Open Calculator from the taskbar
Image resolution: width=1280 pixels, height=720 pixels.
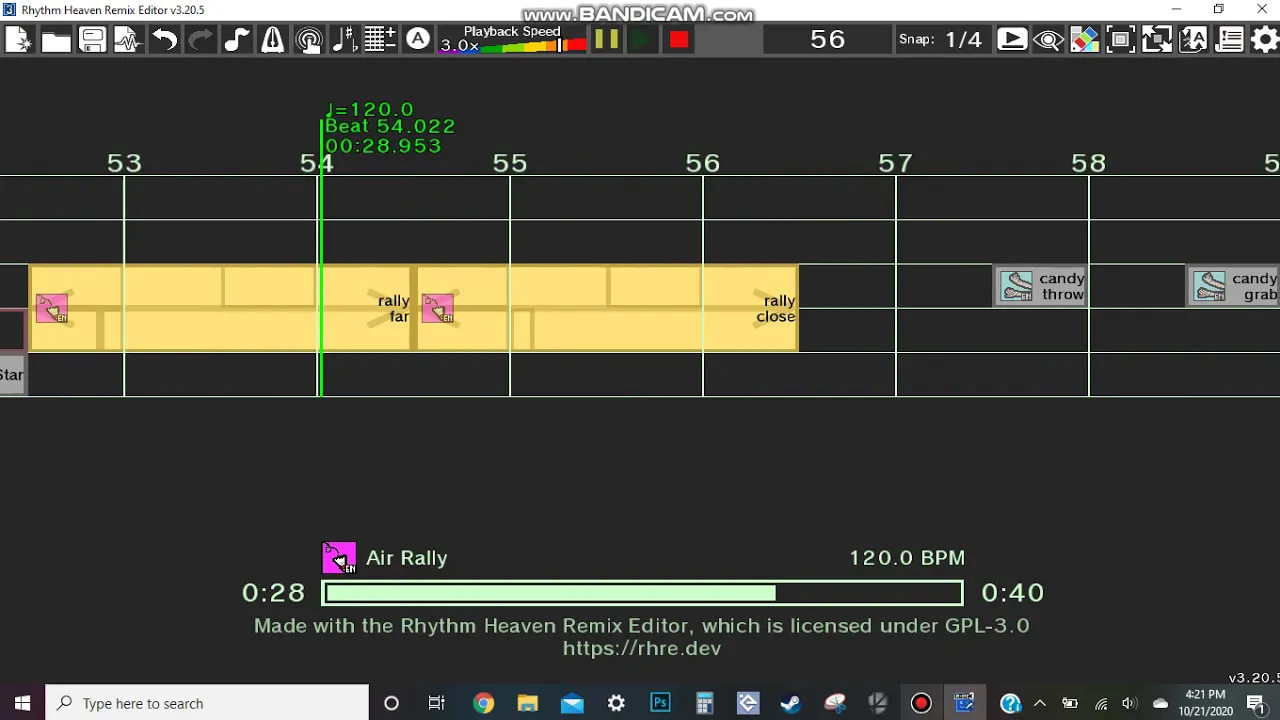pyautogui.click(x=704, y=703)
